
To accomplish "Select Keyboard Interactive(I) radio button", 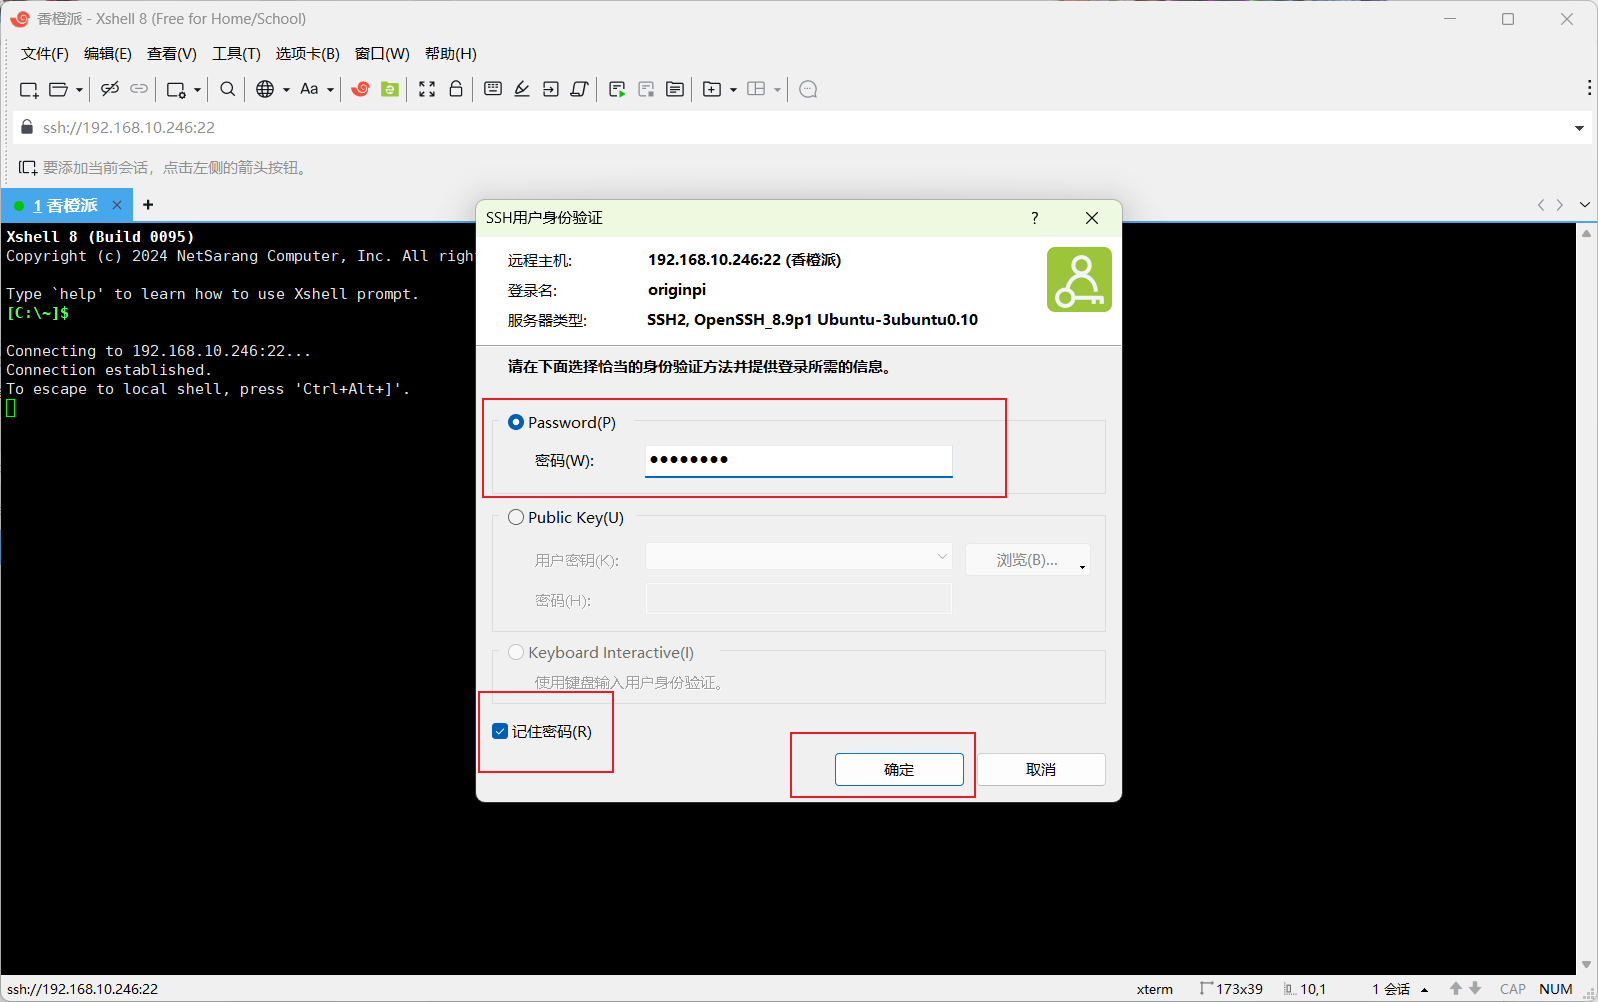I will 516,652.
